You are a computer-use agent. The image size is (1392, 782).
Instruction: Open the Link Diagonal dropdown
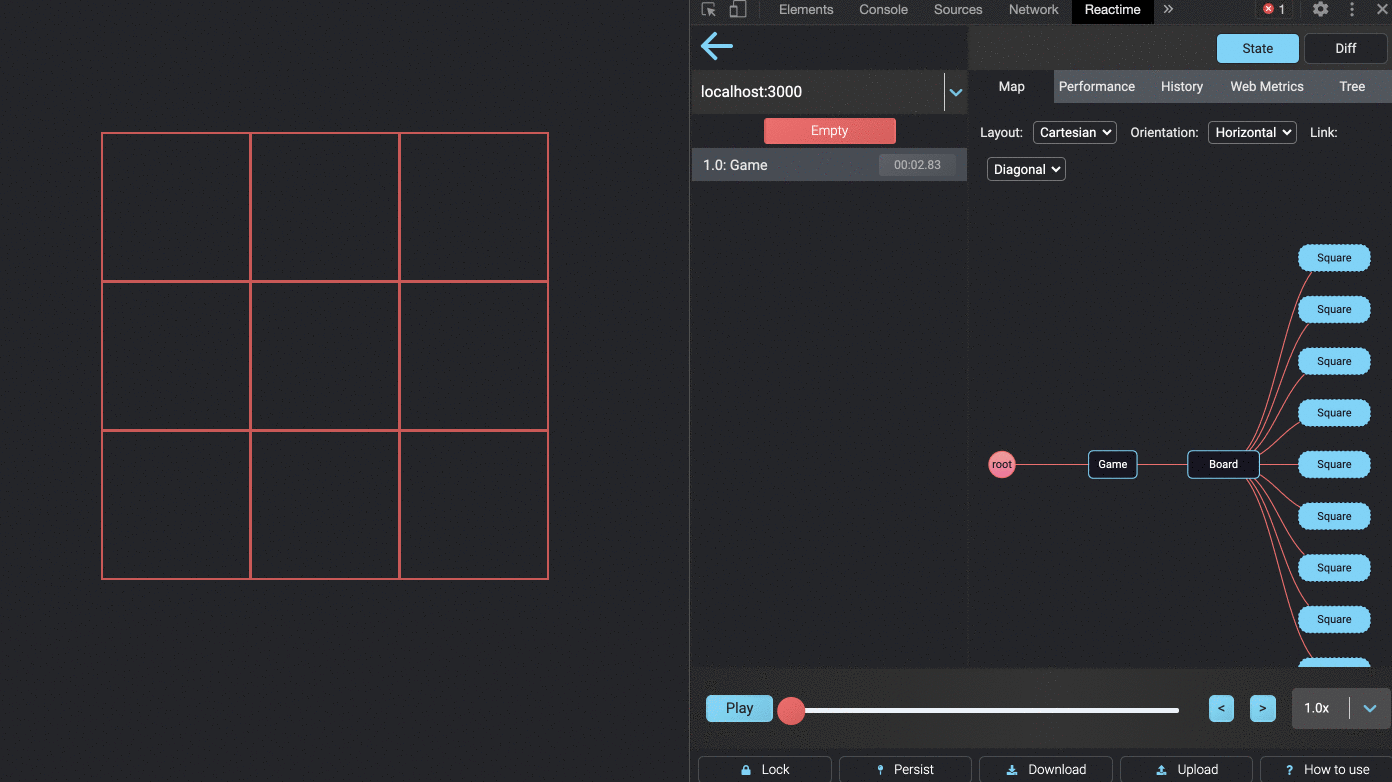coord(1025,169)
